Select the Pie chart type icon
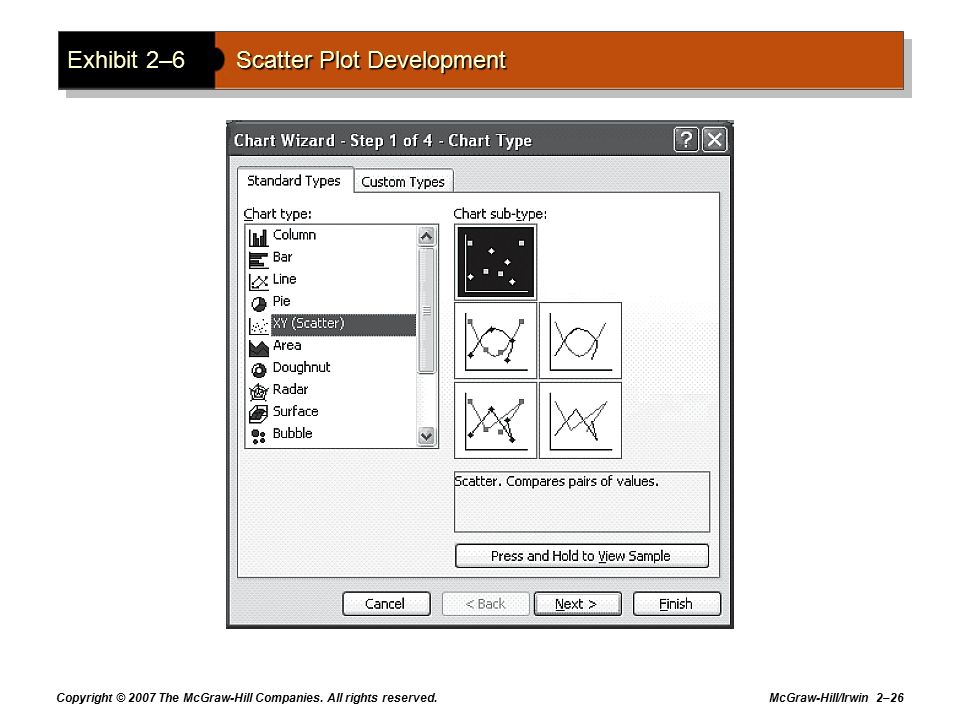This screenshot has height=720, width=960. [x=258, y=304]
